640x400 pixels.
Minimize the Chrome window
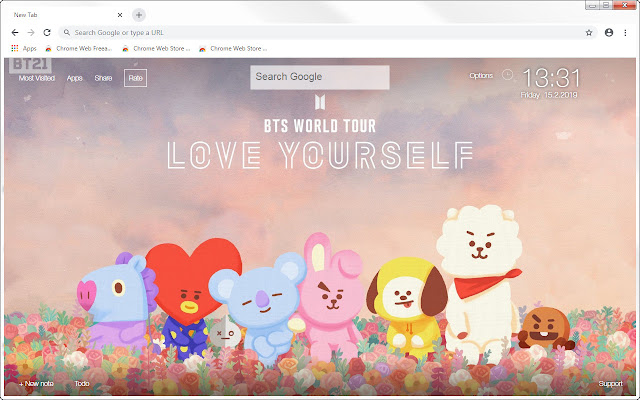[x=592, y=5]
